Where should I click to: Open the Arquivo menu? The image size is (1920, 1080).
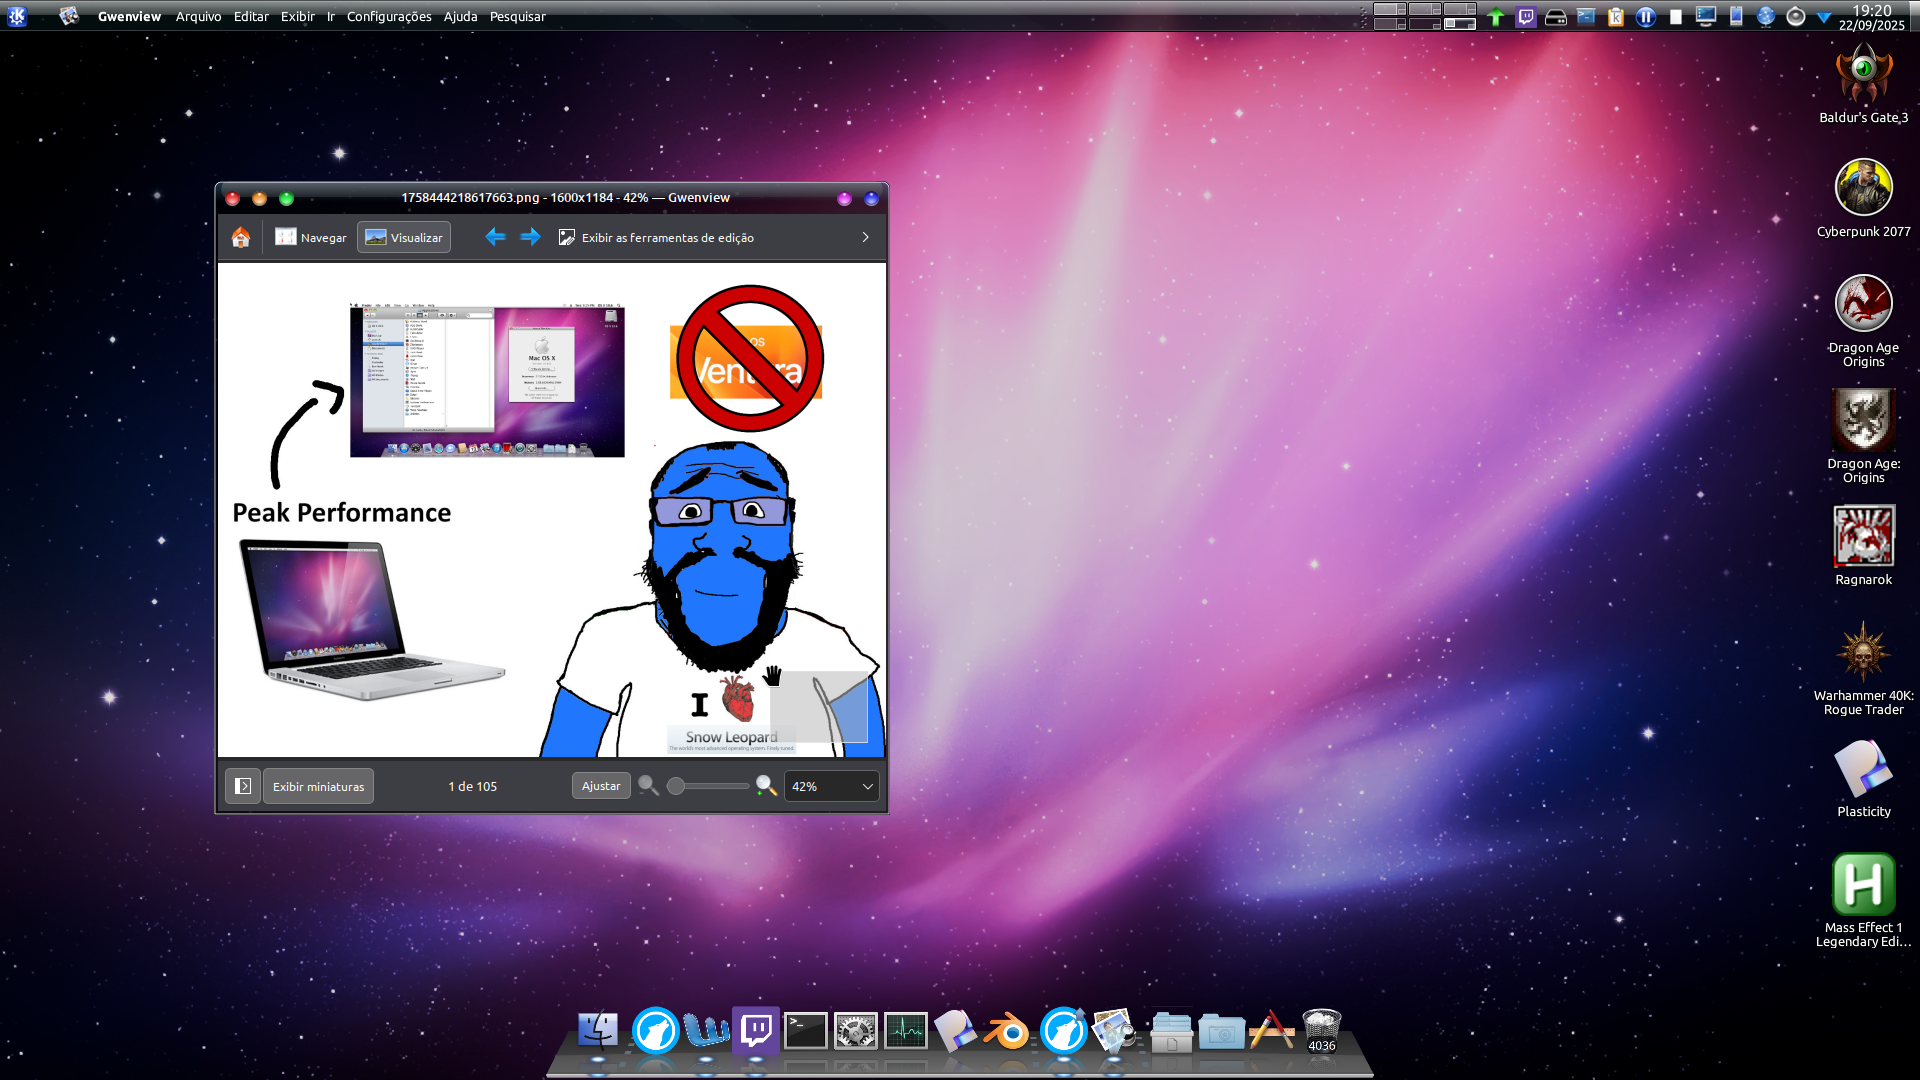pos(199,16)
